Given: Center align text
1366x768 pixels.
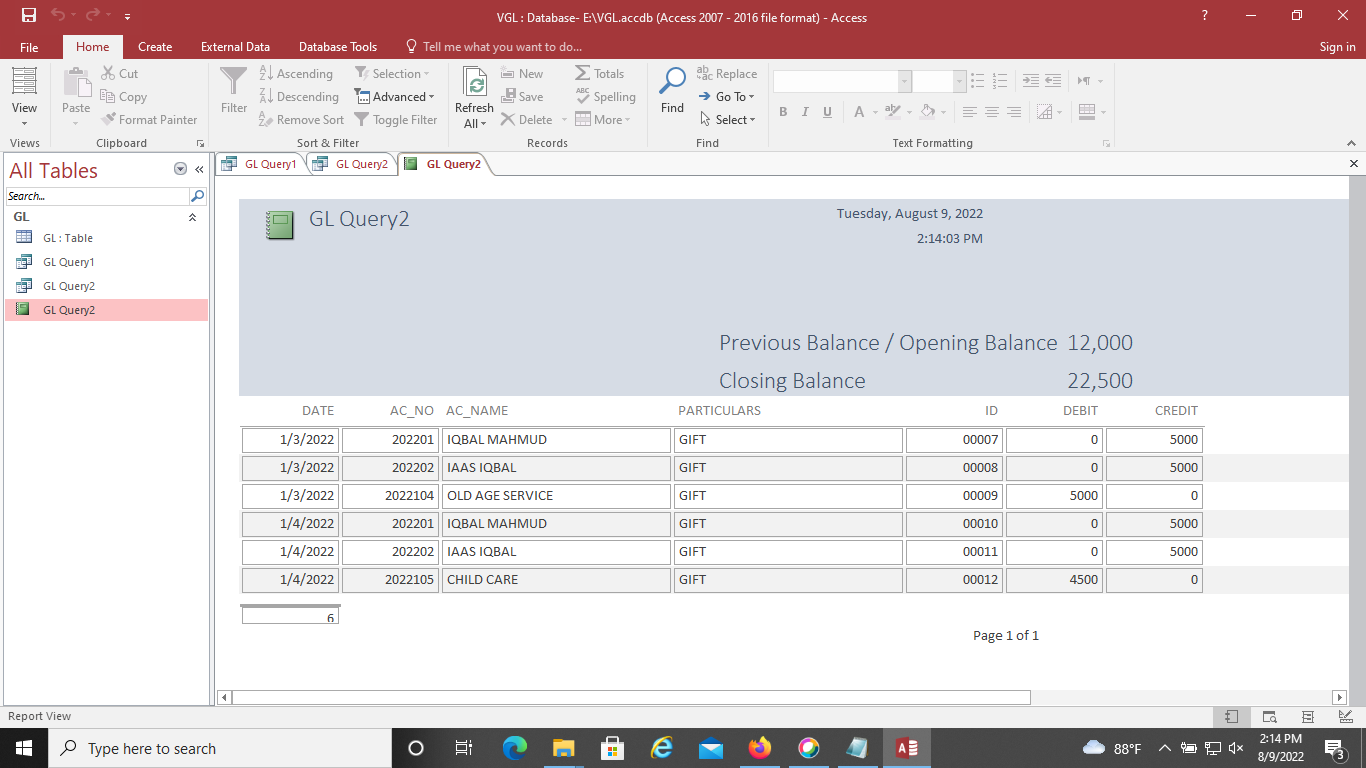Looking at the screenshot, I should [991, 112].
